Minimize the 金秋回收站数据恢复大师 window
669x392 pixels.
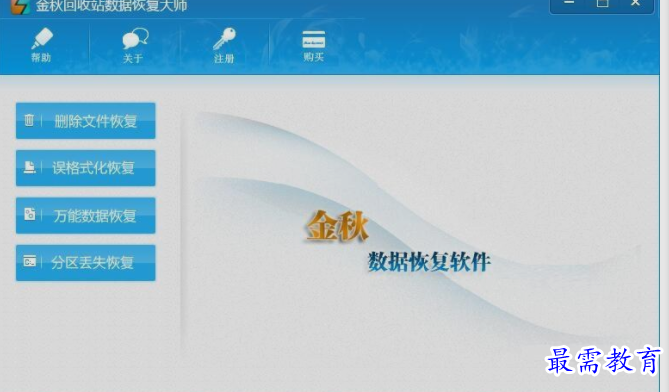click(x=569, y=4)
